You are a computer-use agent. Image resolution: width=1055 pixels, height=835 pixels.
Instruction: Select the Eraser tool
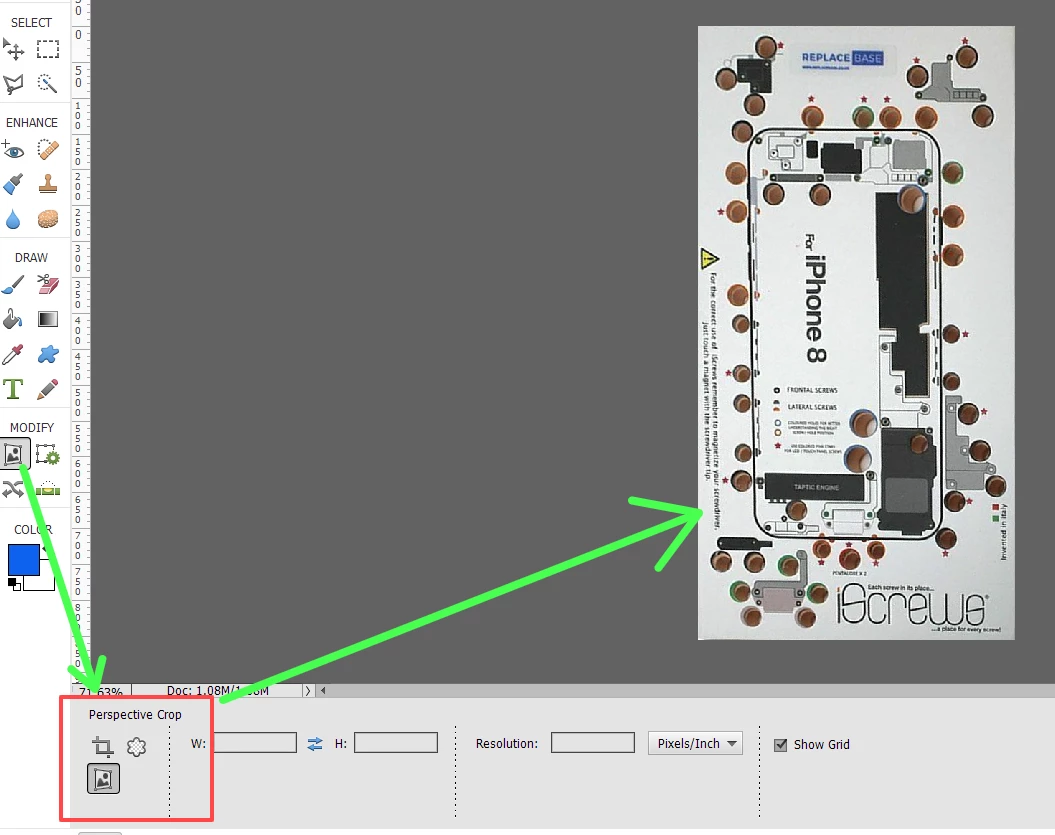click(48, 284)
